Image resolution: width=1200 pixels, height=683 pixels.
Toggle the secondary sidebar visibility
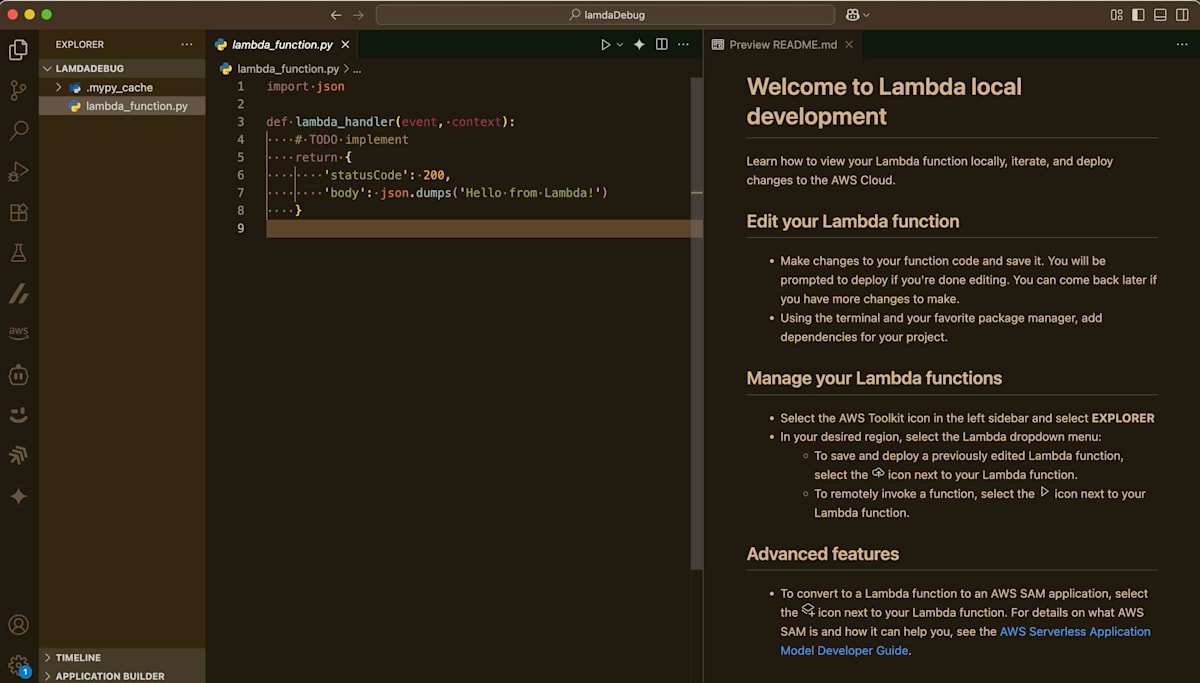(1182, 15)
